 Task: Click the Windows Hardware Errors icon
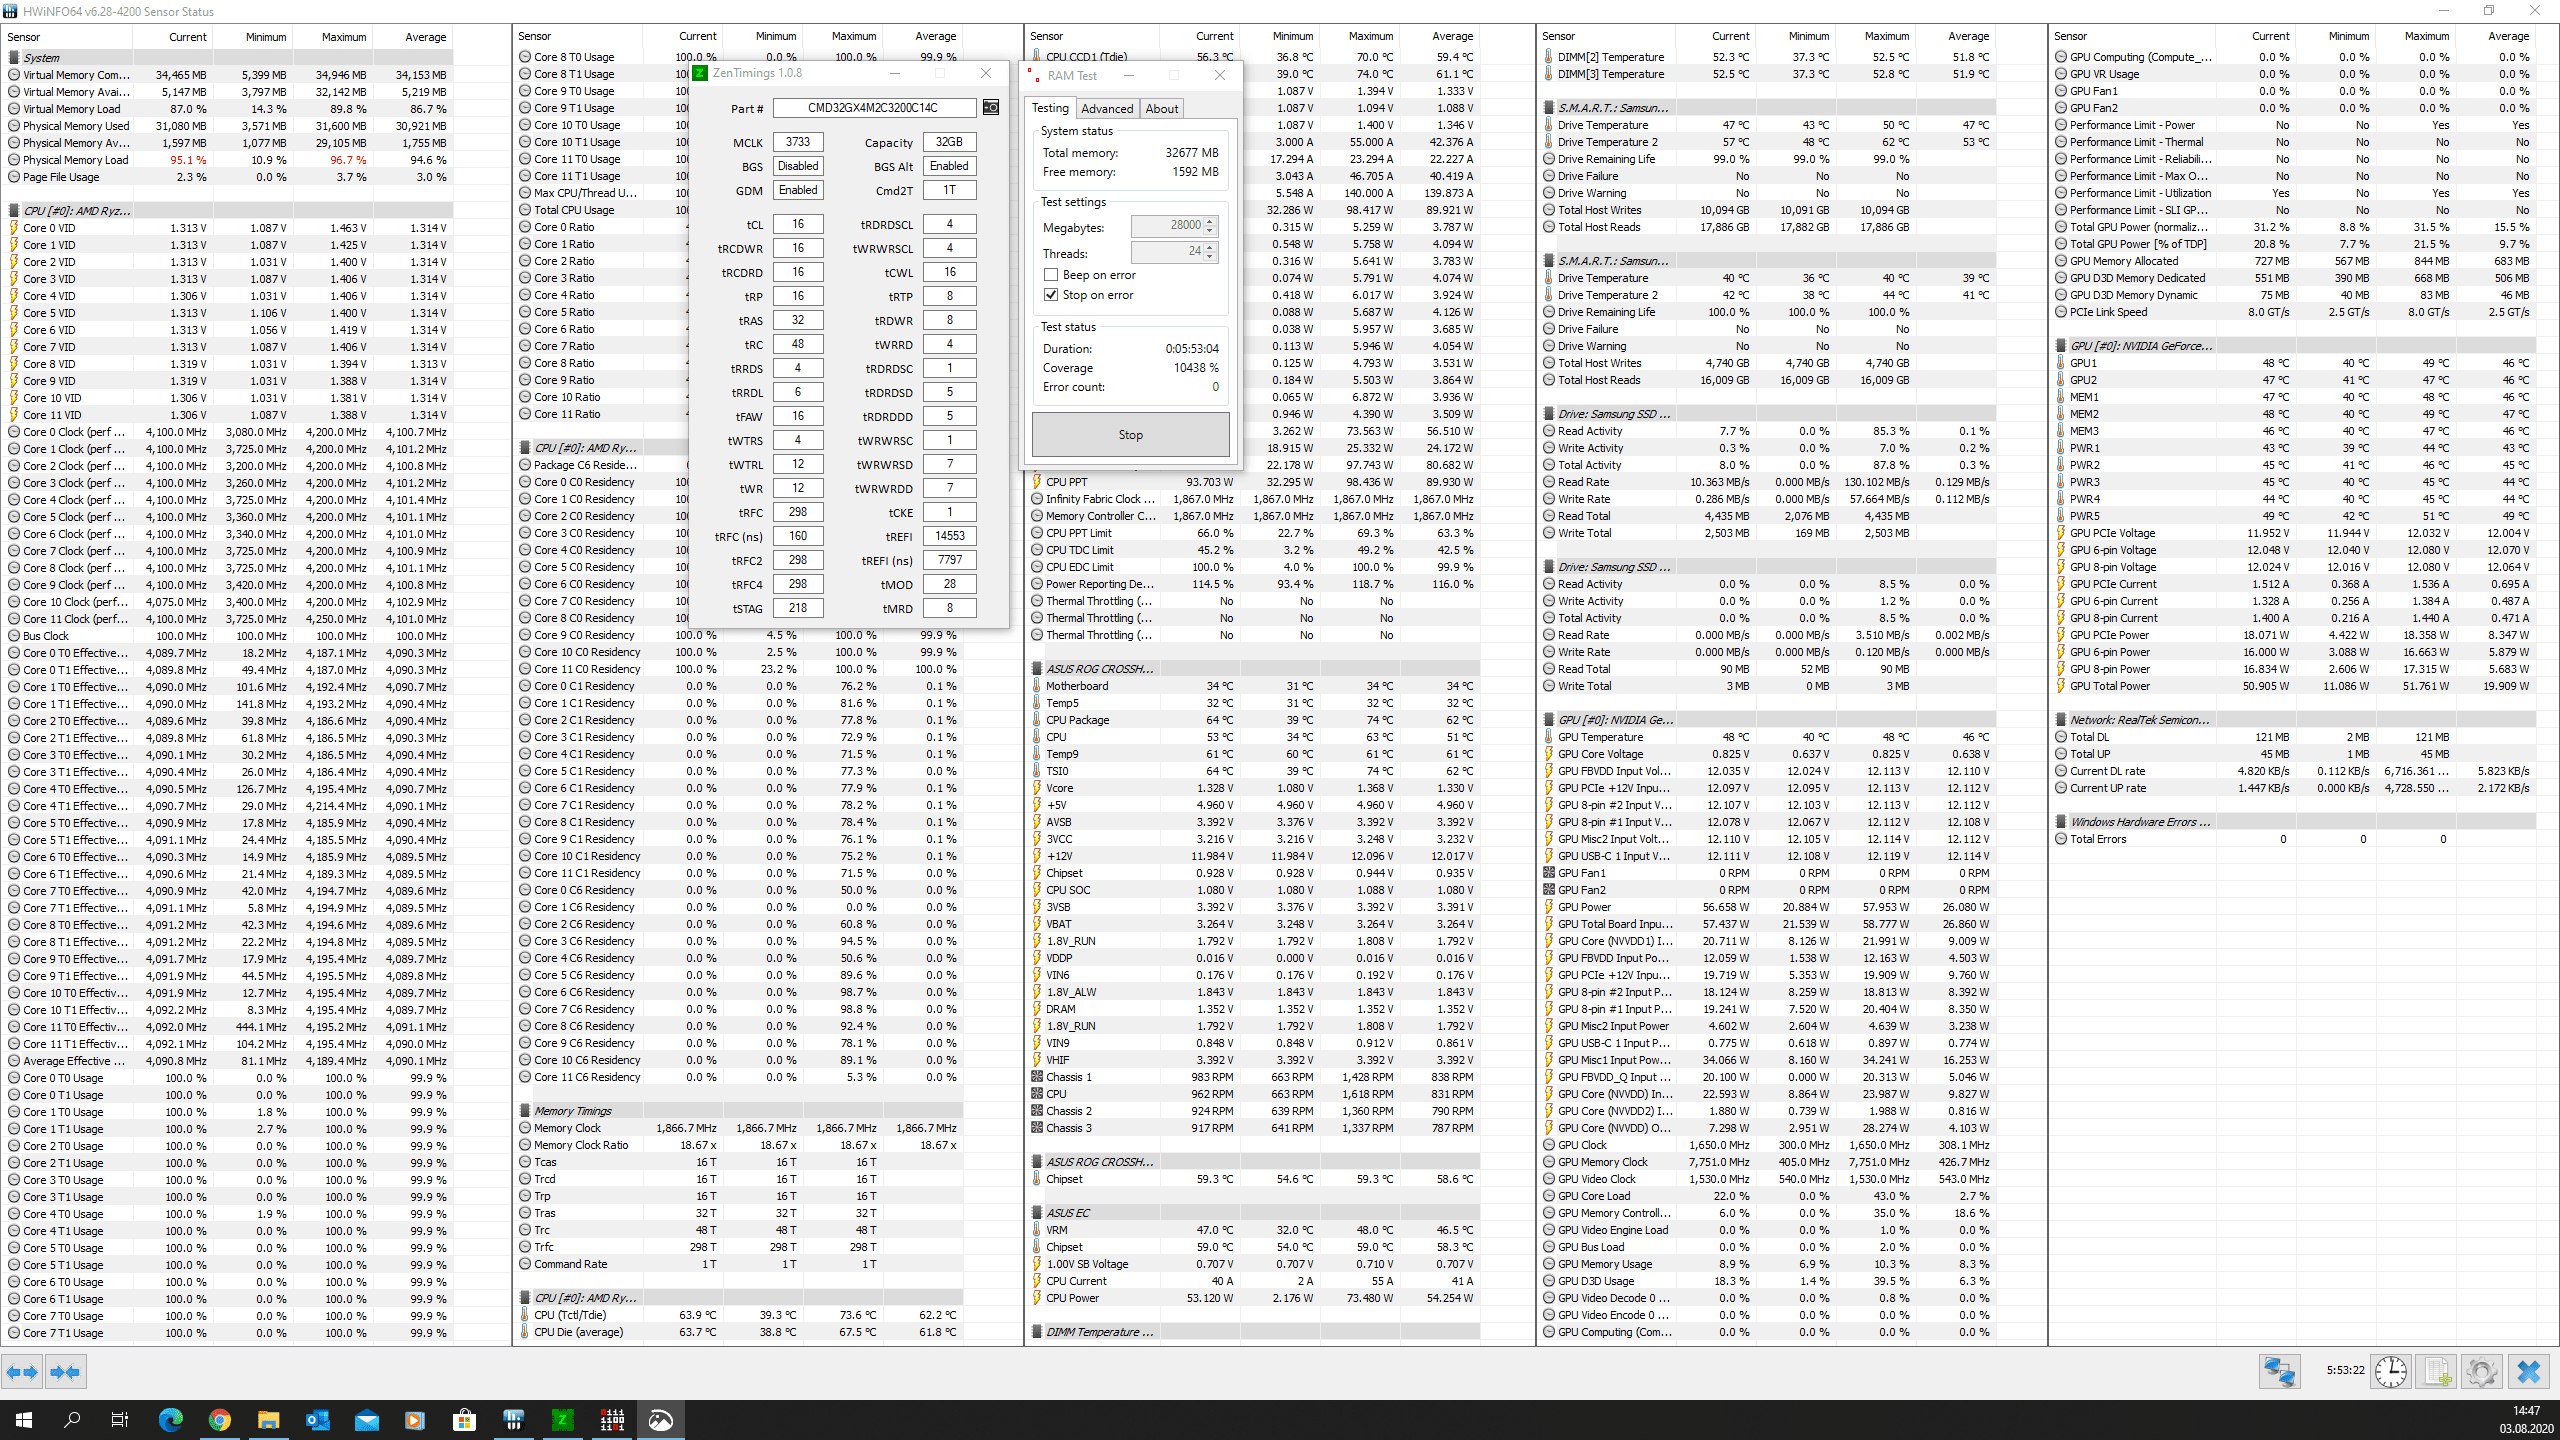[2061, 821]
